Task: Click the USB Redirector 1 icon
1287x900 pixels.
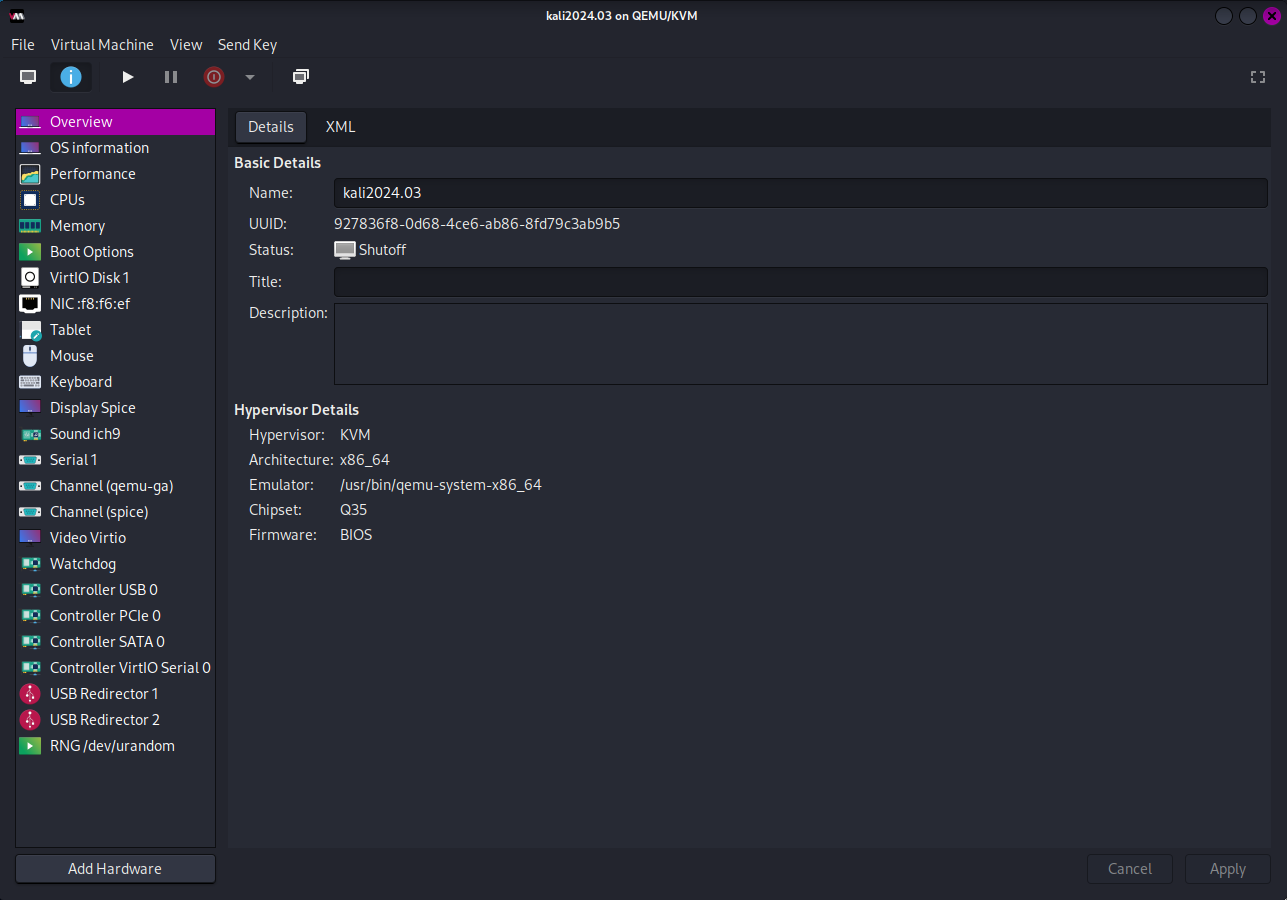Action: coord(30,694)
